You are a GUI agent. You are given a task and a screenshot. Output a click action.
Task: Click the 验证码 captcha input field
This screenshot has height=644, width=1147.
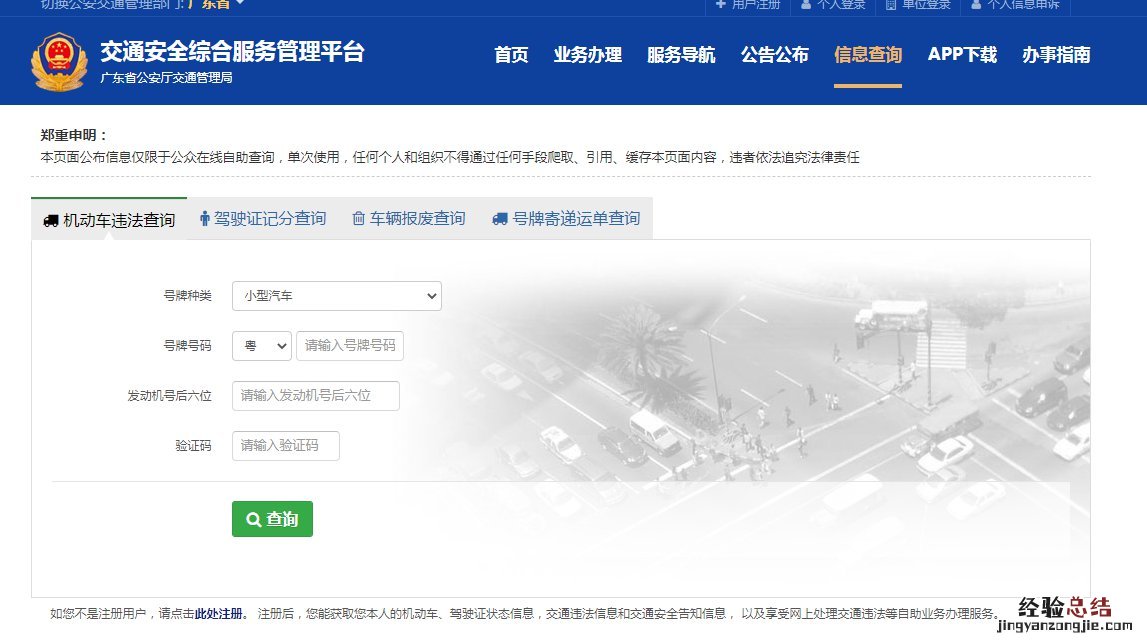285,446
